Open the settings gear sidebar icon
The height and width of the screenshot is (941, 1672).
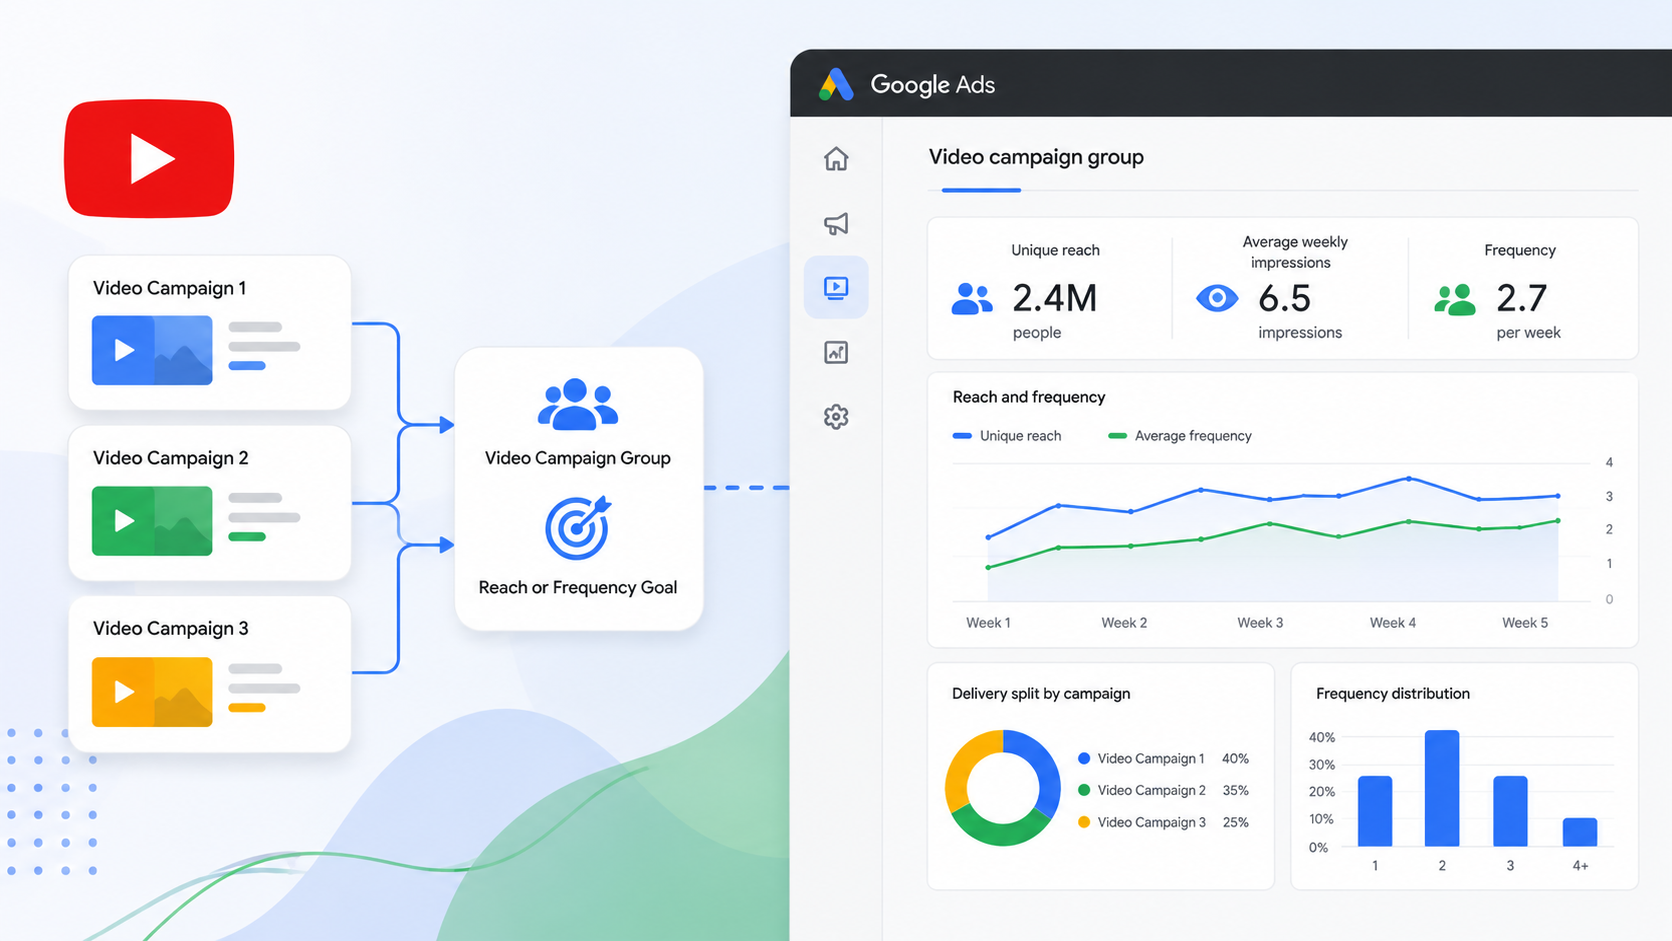click(x=836, y=416)
